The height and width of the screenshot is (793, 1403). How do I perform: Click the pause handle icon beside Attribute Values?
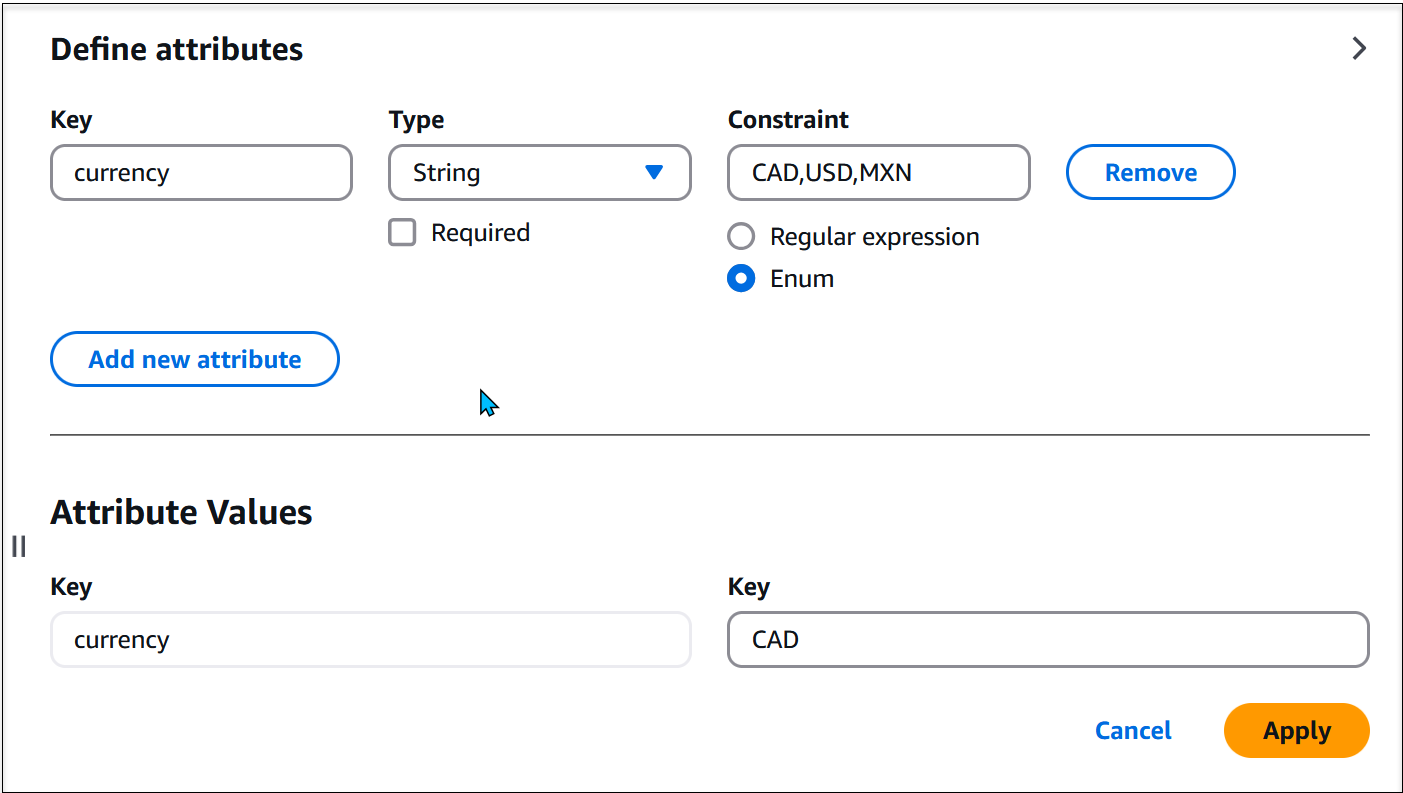[18, 546]
